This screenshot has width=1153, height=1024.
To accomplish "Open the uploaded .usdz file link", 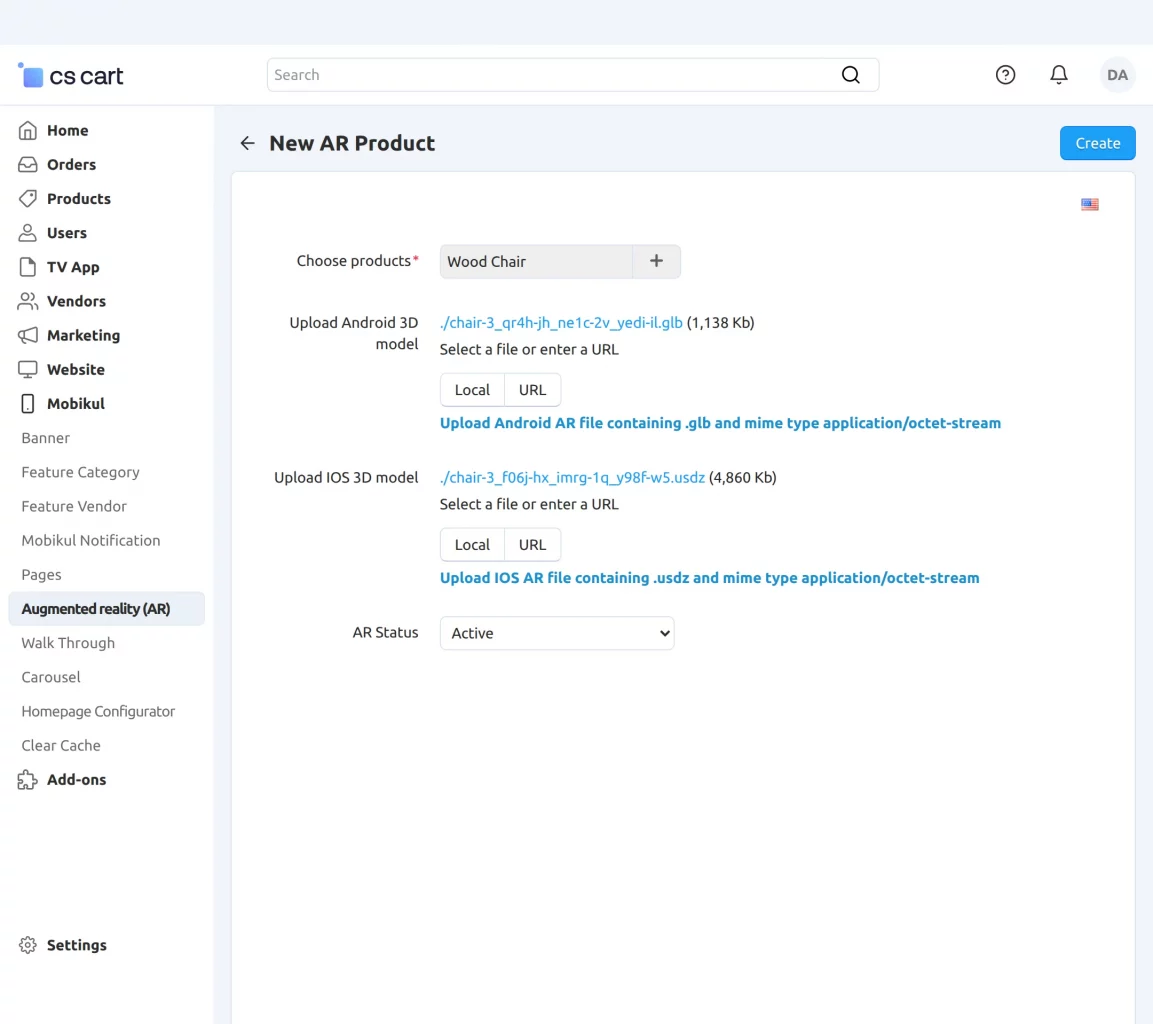I will 572,478.
